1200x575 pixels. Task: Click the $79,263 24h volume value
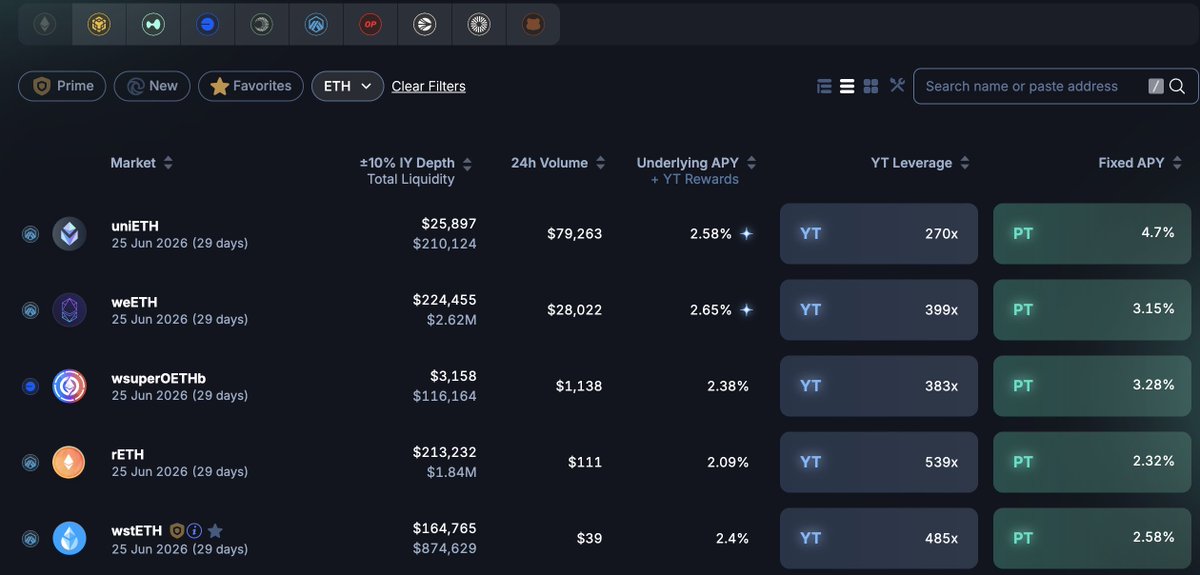[575, 233]
